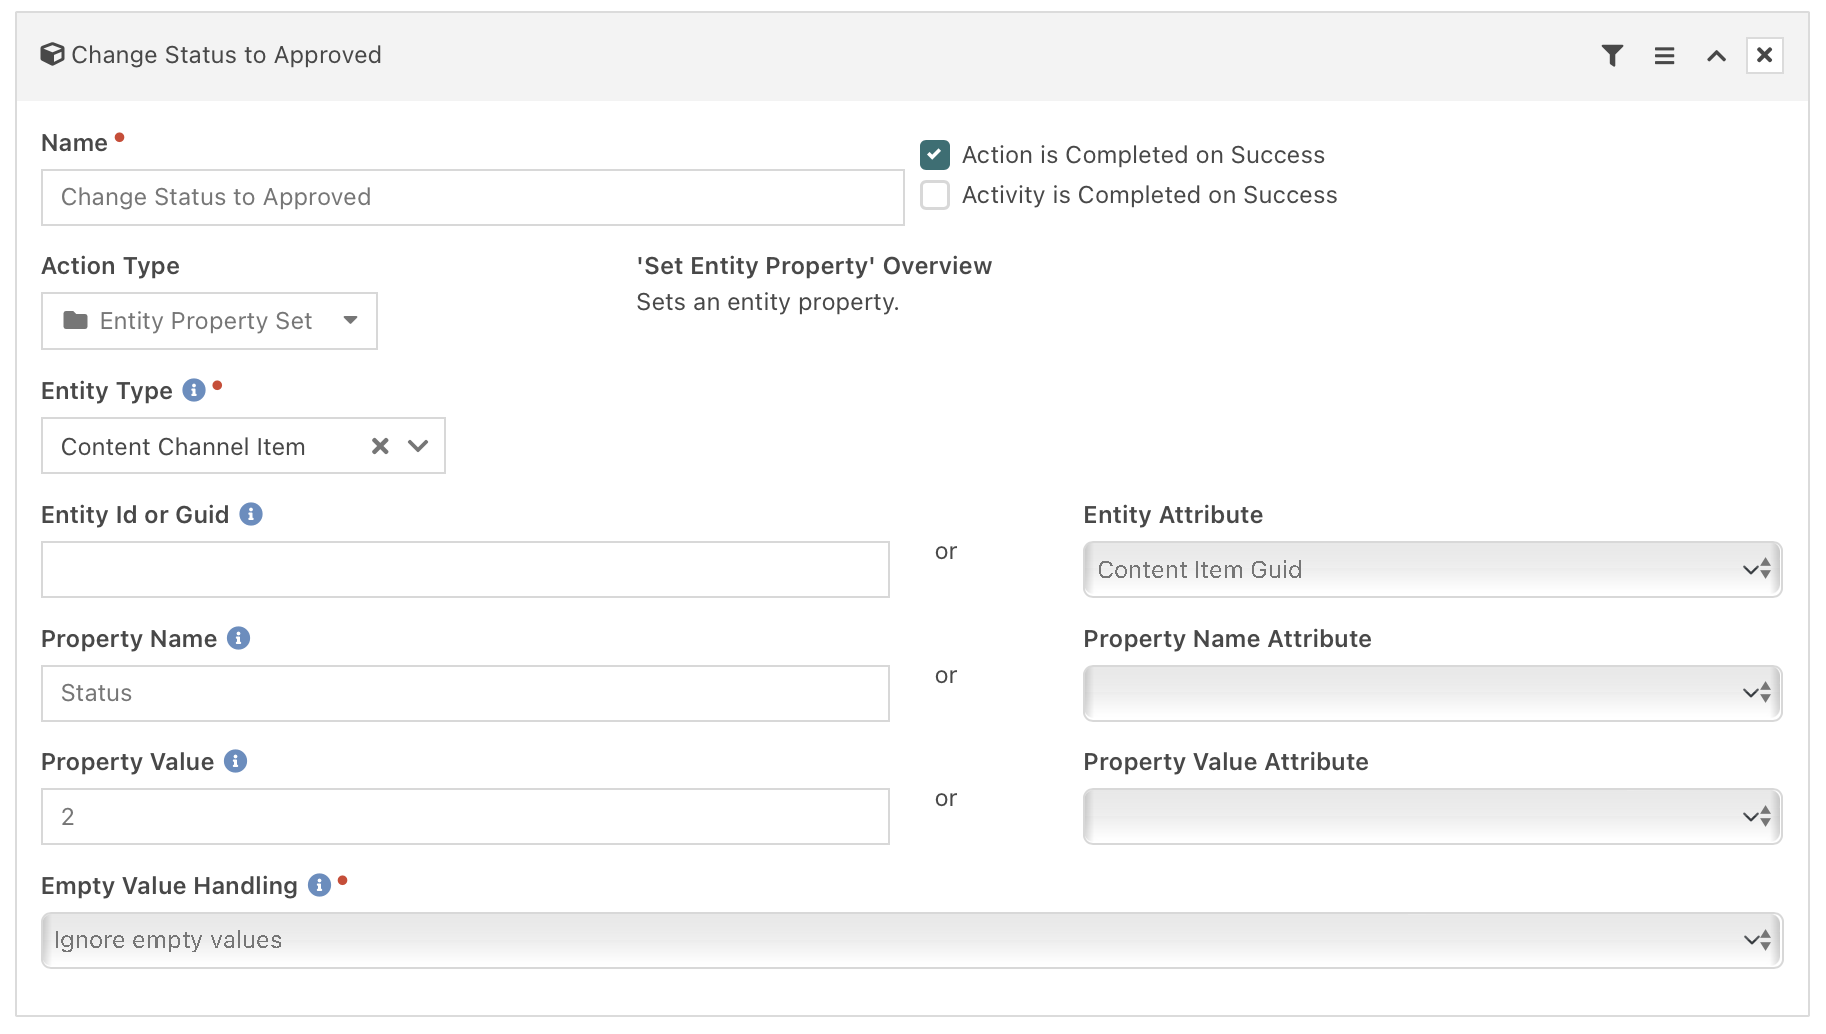The image size is (1826, 1034).
Task: Open the Entity Type dropdown chevron
Action: (418, 446)
